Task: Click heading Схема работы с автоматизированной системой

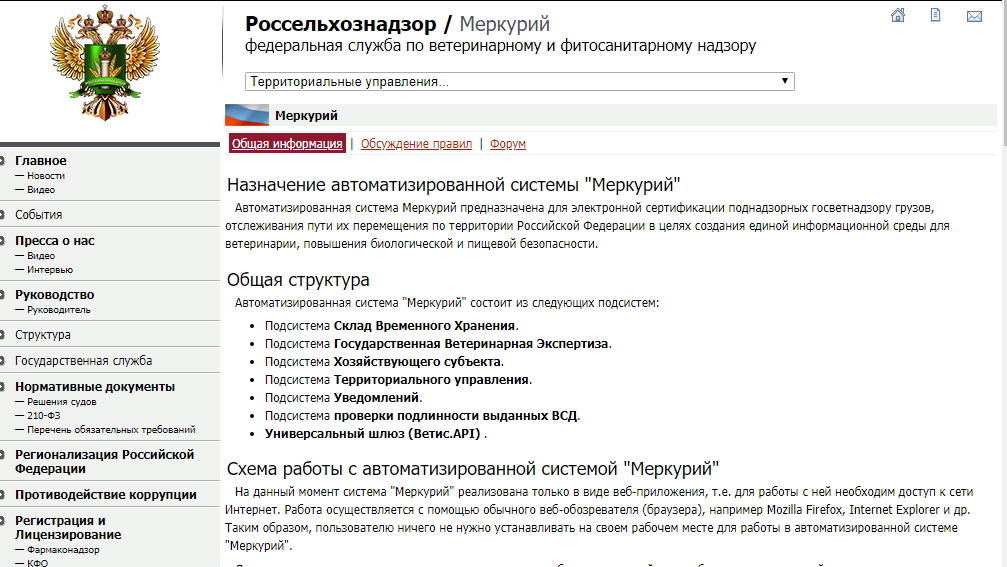Action: click(473, 469)
